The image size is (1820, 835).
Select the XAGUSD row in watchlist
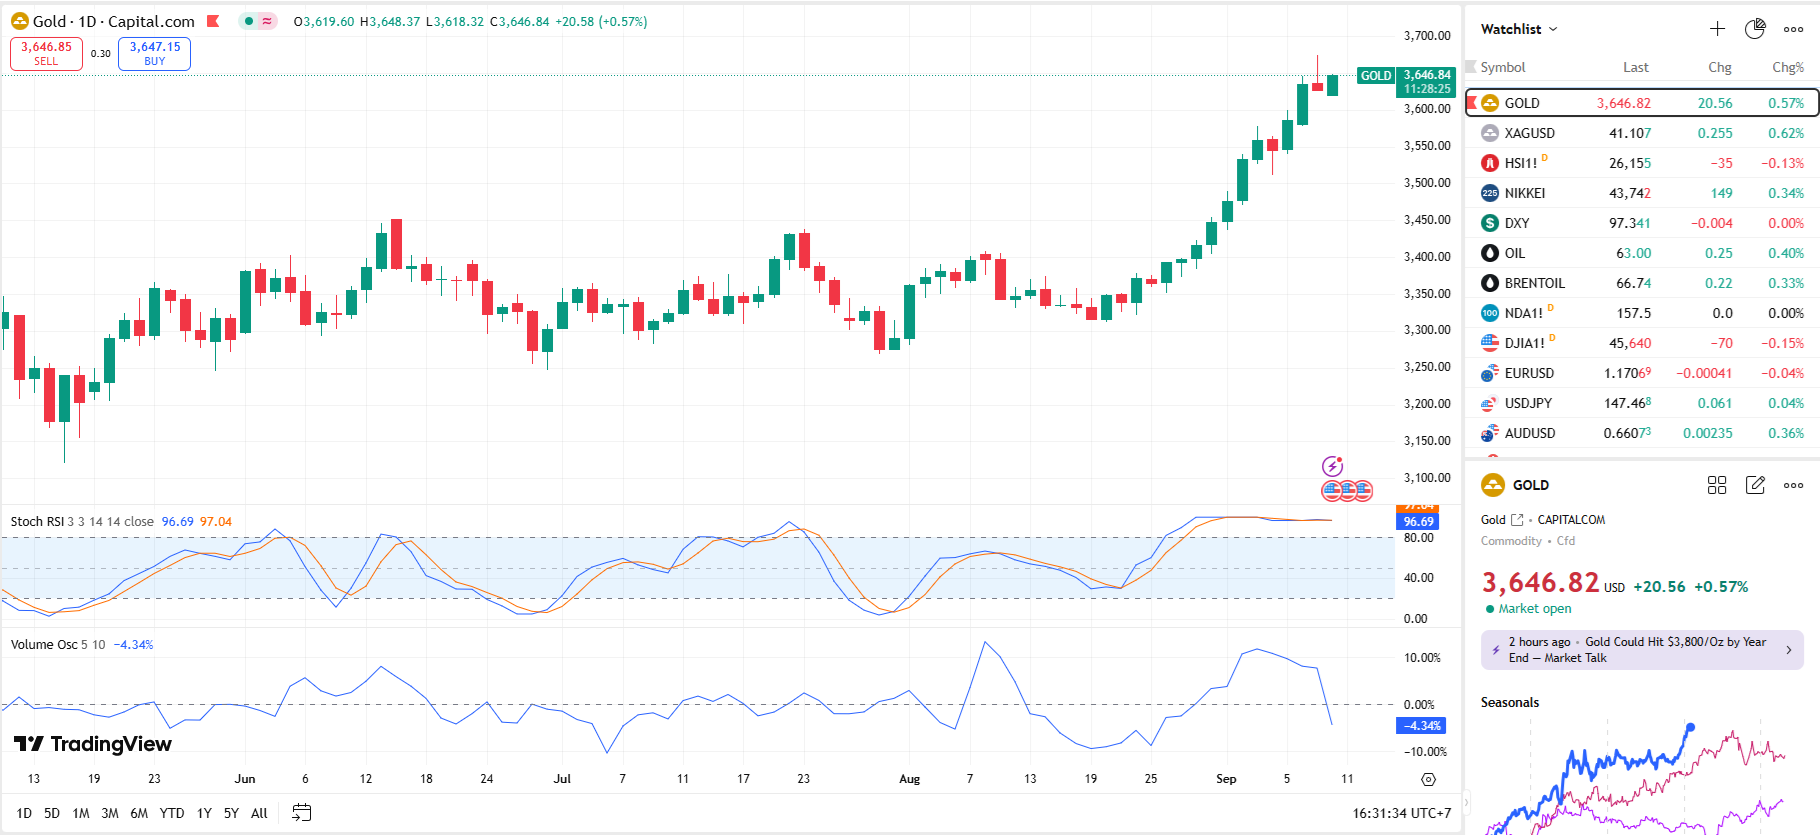point(1640,133)
